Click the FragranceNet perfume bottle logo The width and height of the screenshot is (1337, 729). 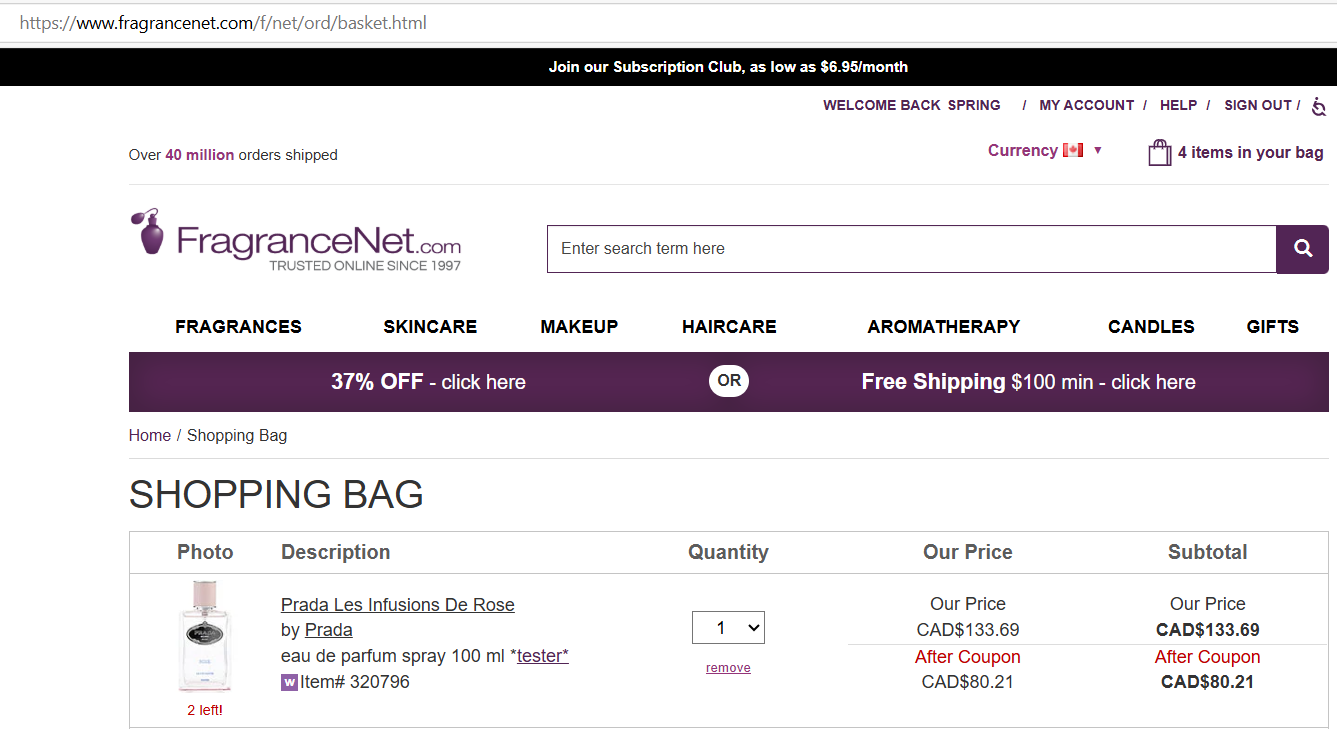coord(149,232)
